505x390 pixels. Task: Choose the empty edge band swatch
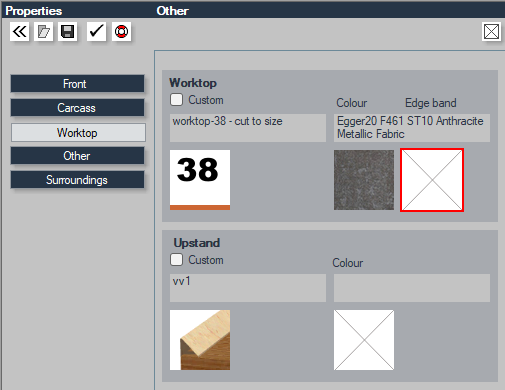[x=432, y=180]
